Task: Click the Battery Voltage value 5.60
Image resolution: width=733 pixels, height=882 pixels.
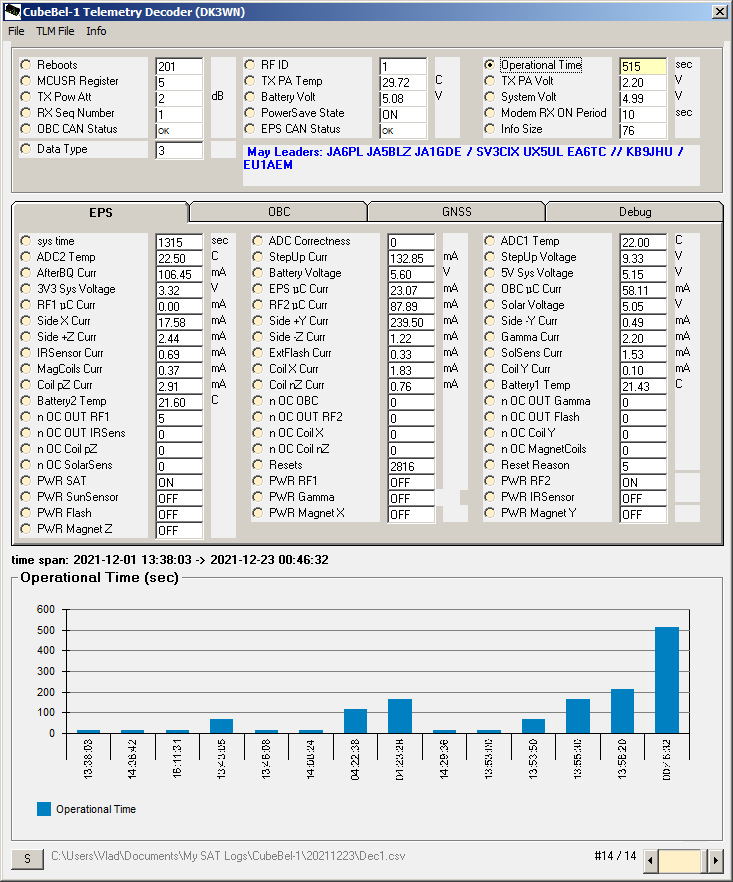Action: tap(411, 274)
